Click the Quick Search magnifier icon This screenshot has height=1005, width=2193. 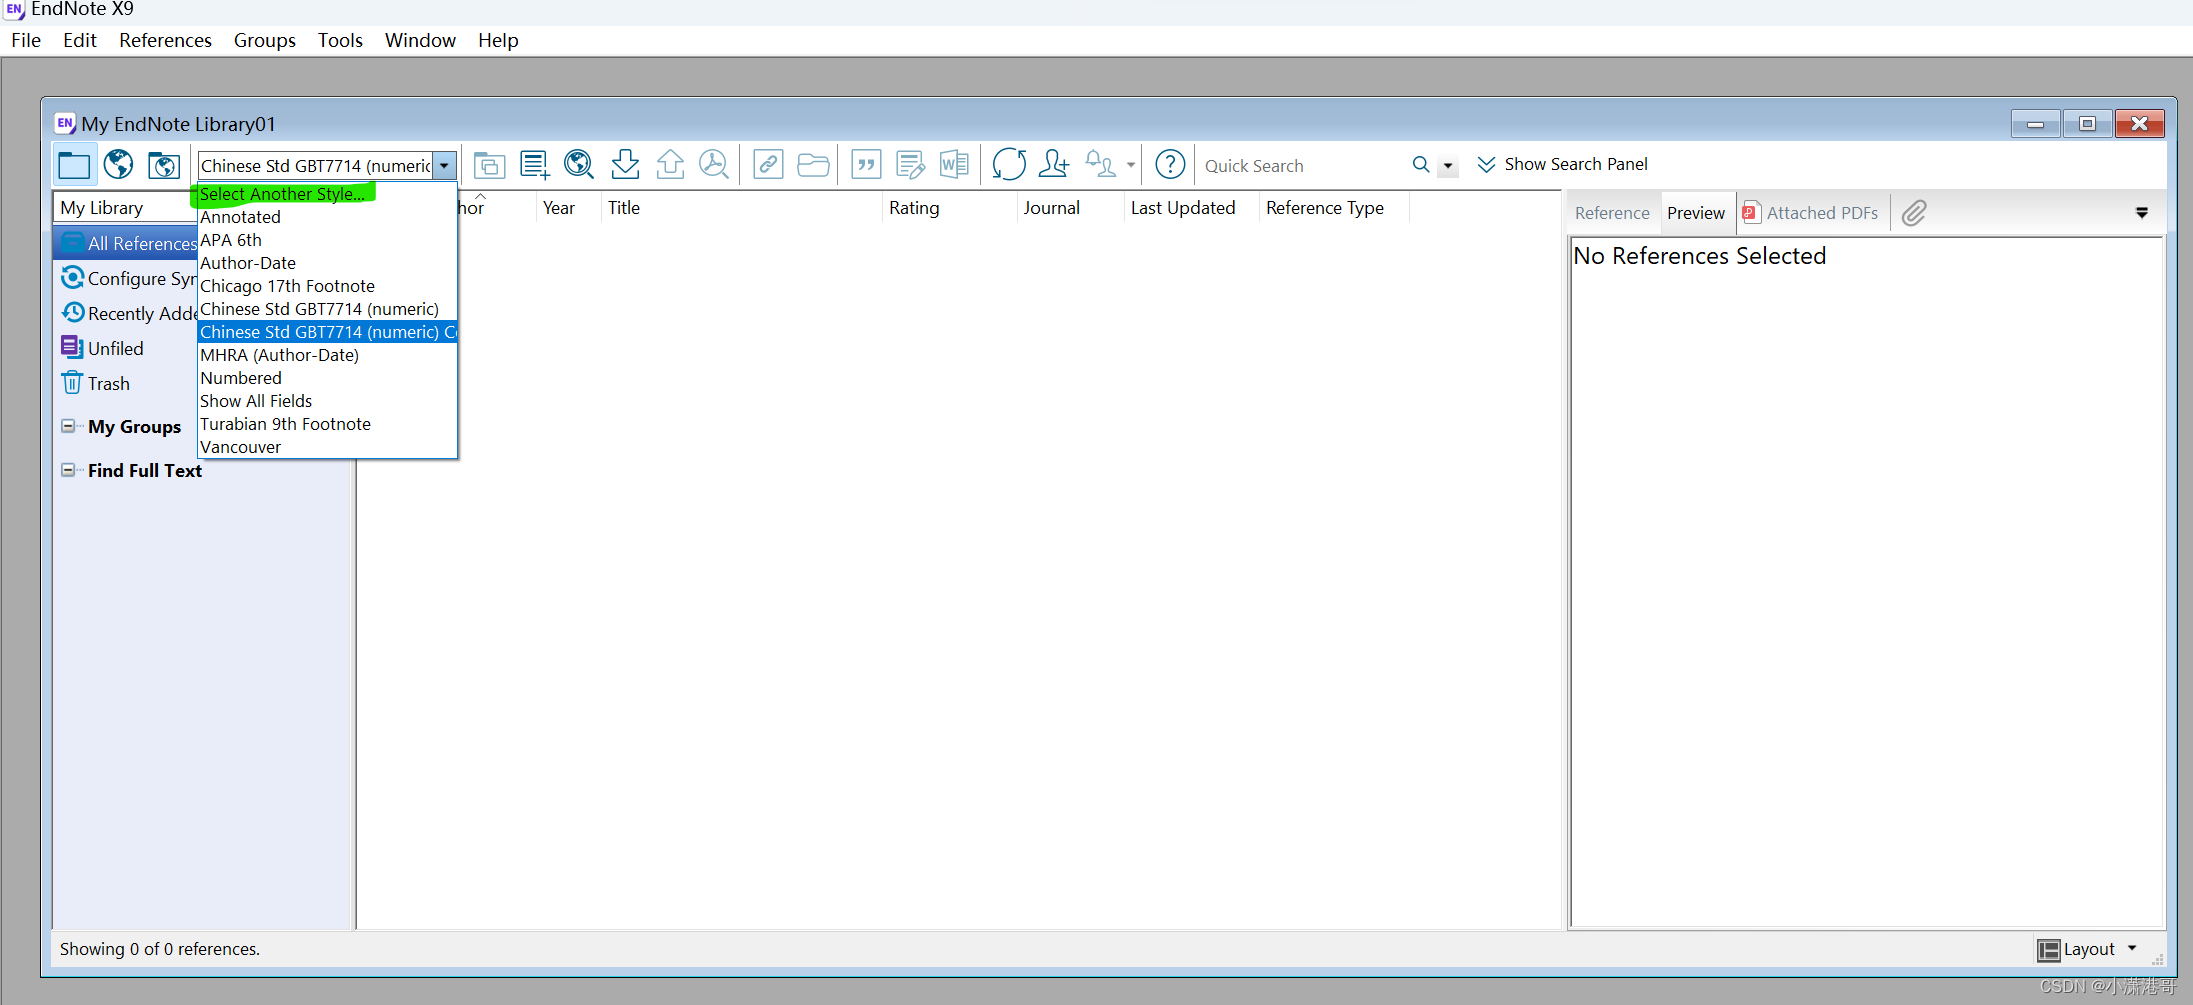pos(1420,165)
